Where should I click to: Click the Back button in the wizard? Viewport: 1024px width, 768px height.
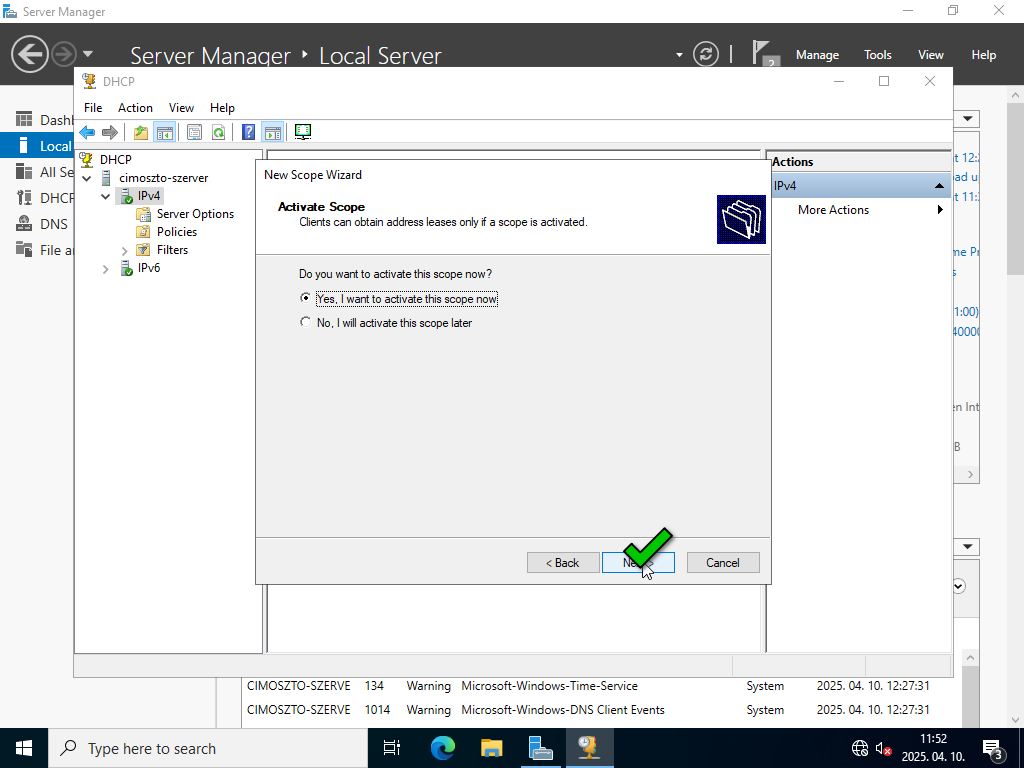(x=563, y=563)
